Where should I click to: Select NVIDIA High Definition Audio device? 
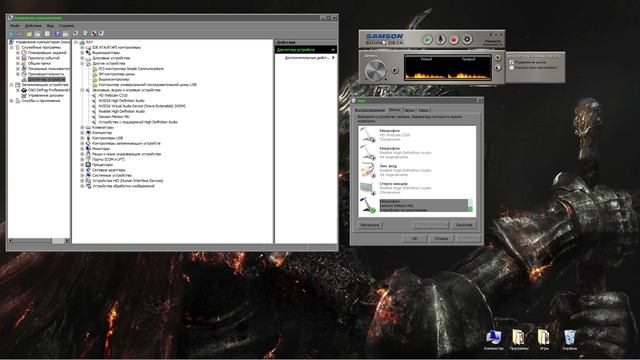[x=122, y=100]
